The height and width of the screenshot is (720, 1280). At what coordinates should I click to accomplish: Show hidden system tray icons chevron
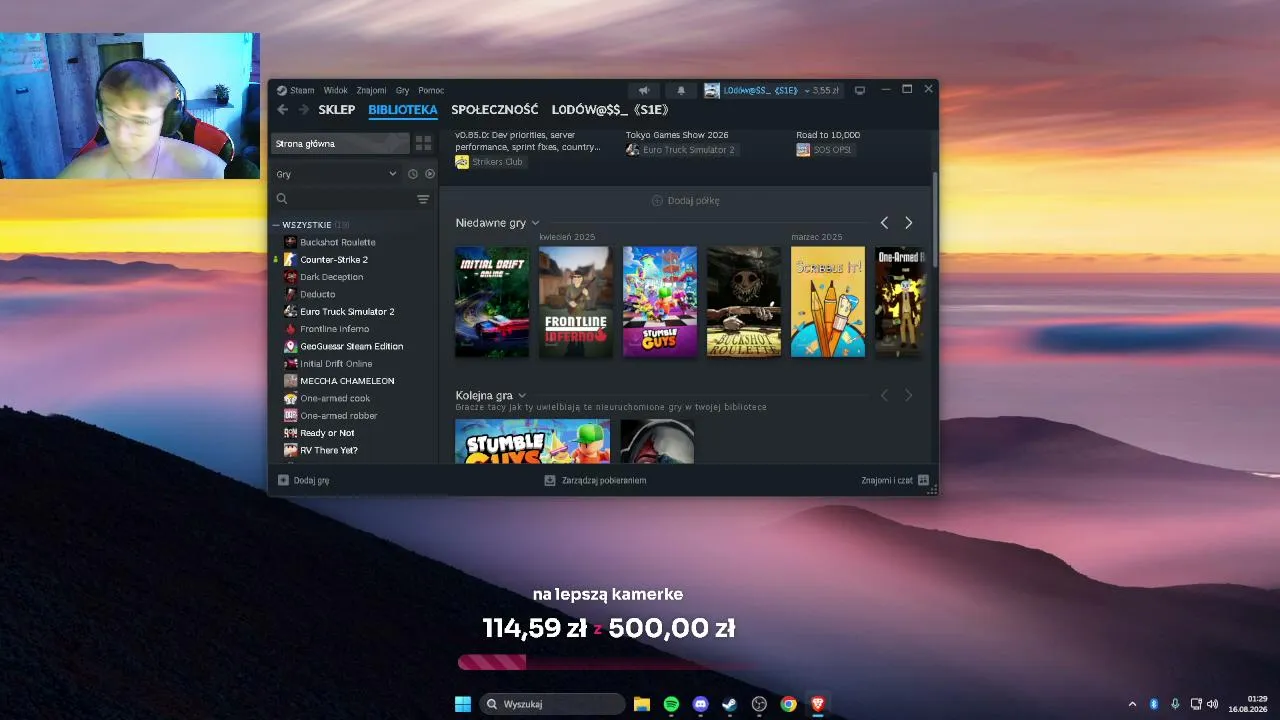click(1133, 704)
